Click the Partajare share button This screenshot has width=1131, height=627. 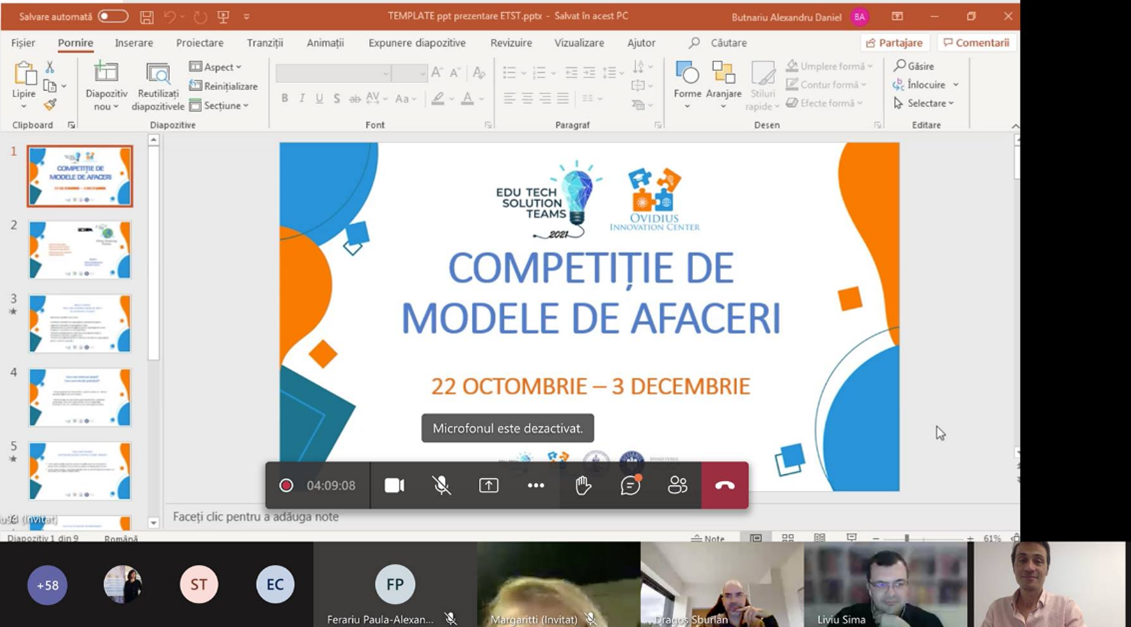pyautogui.click(x=894, y=43)
